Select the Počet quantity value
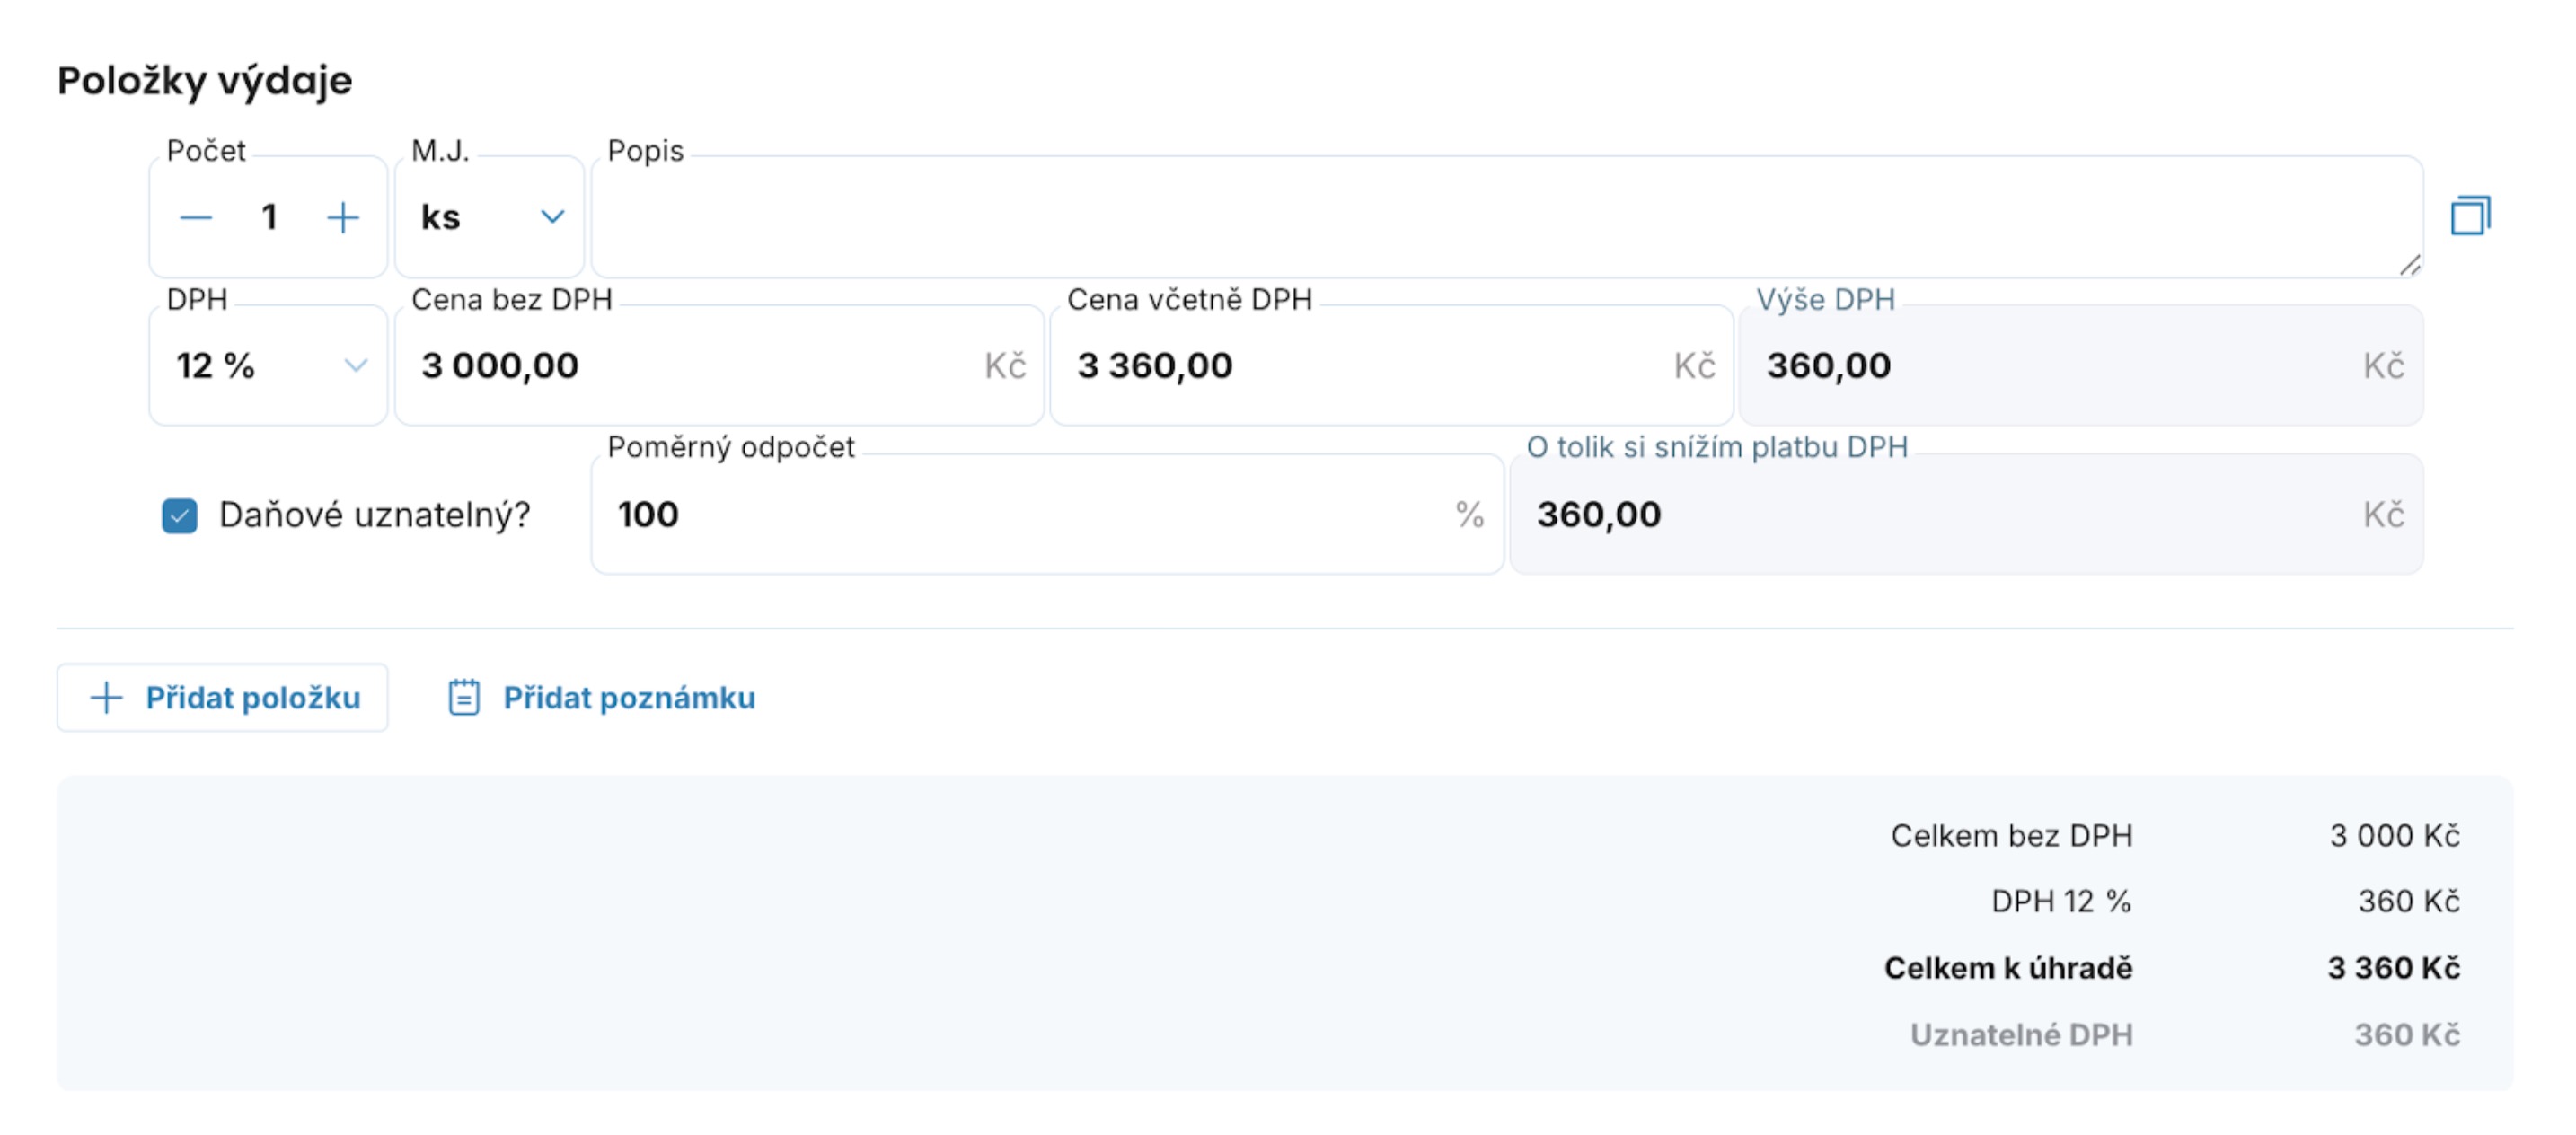The image size is (2576, 1135). click(269, 217)
